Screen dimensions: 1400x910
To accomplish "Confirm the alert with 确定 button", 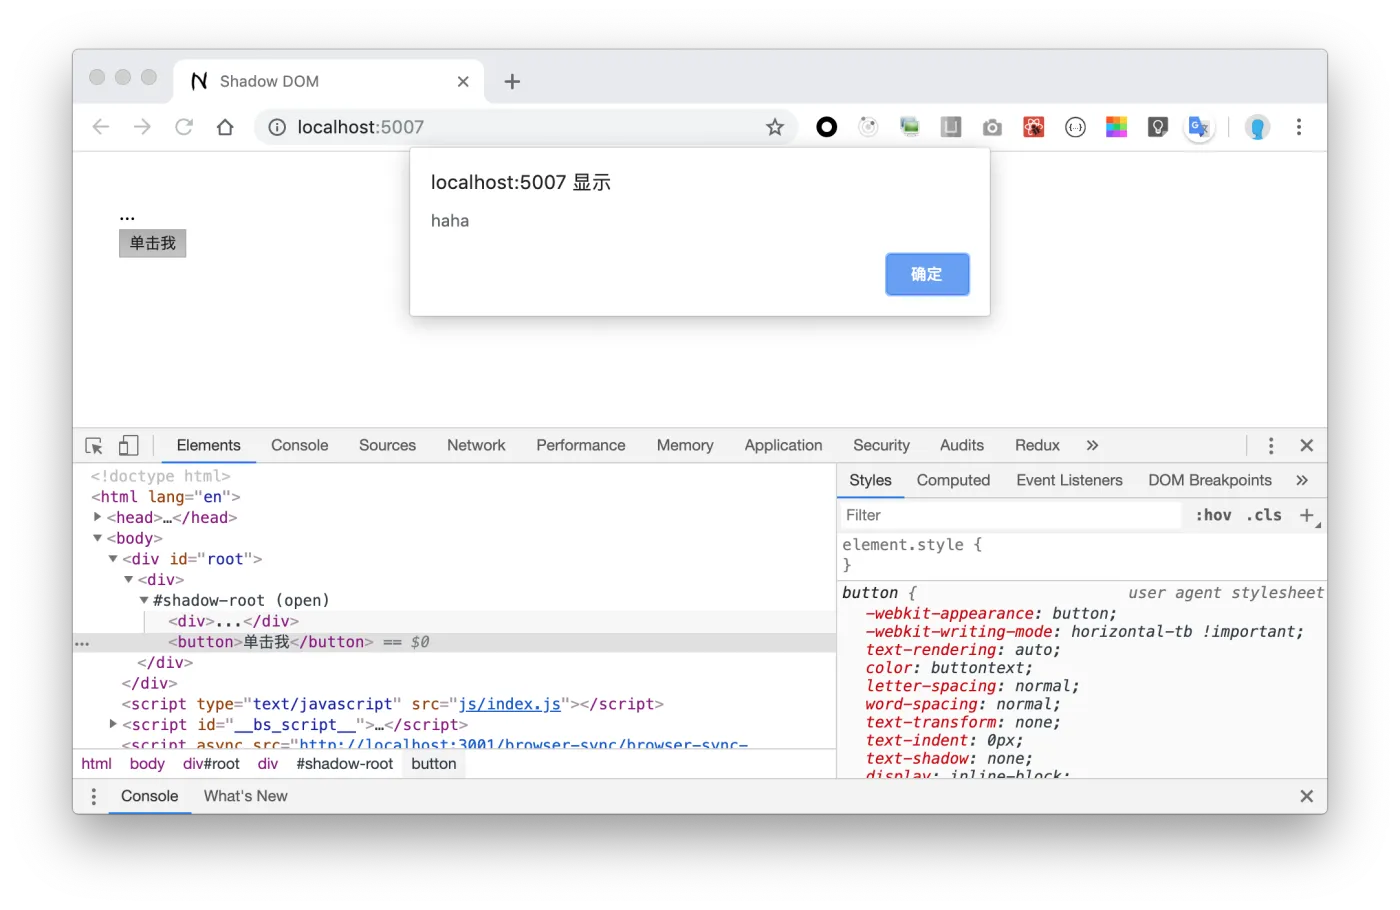I will coord(927,274).
